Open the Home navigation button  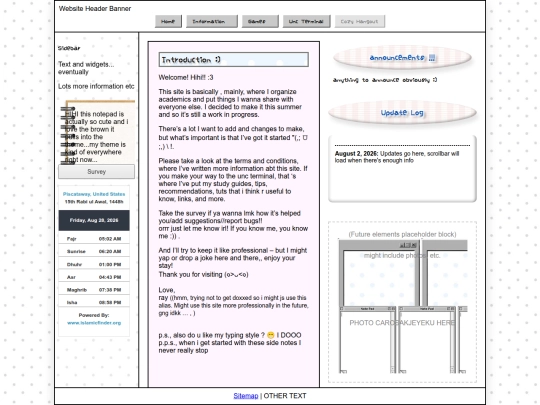pos(168,21)
